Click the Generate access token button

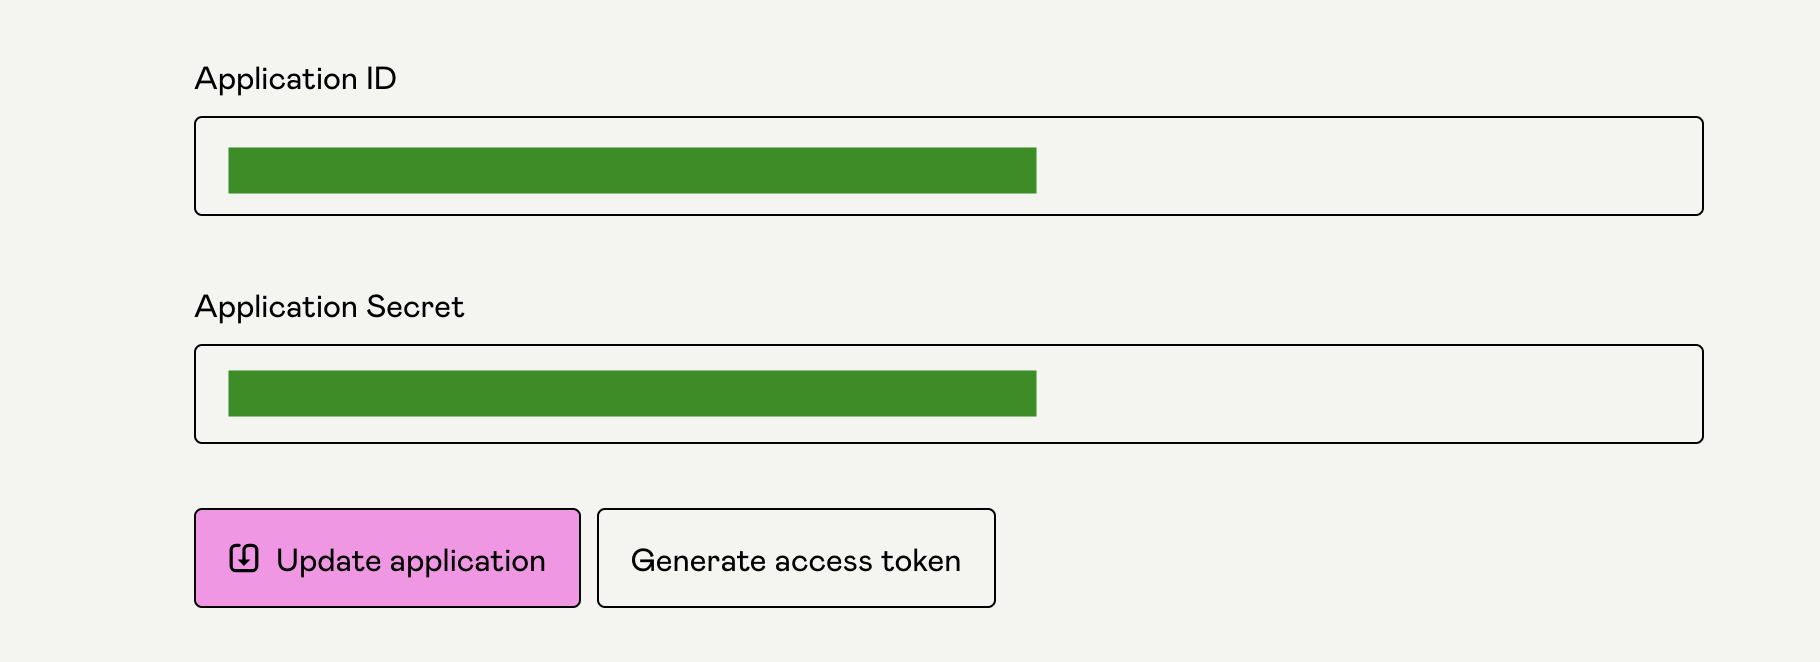tap(796, 558)
